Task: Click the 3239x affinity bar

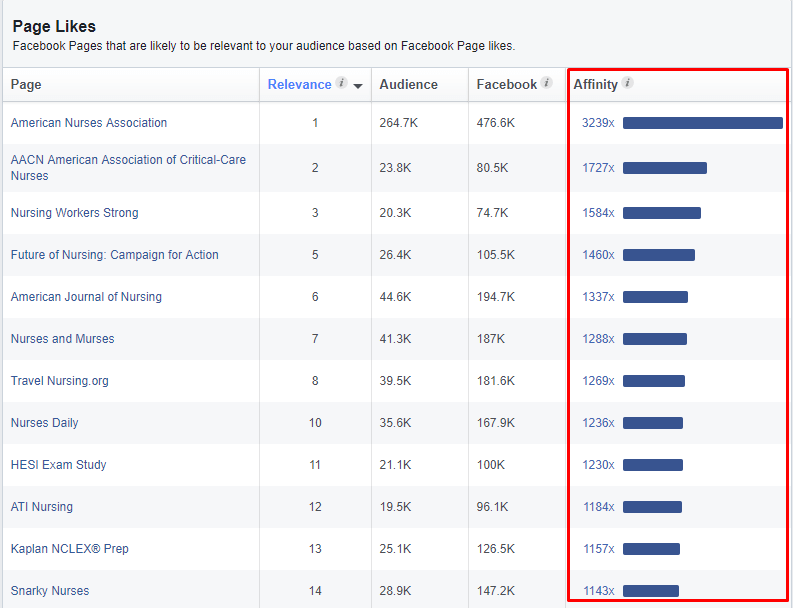Action: click(702, 123)
